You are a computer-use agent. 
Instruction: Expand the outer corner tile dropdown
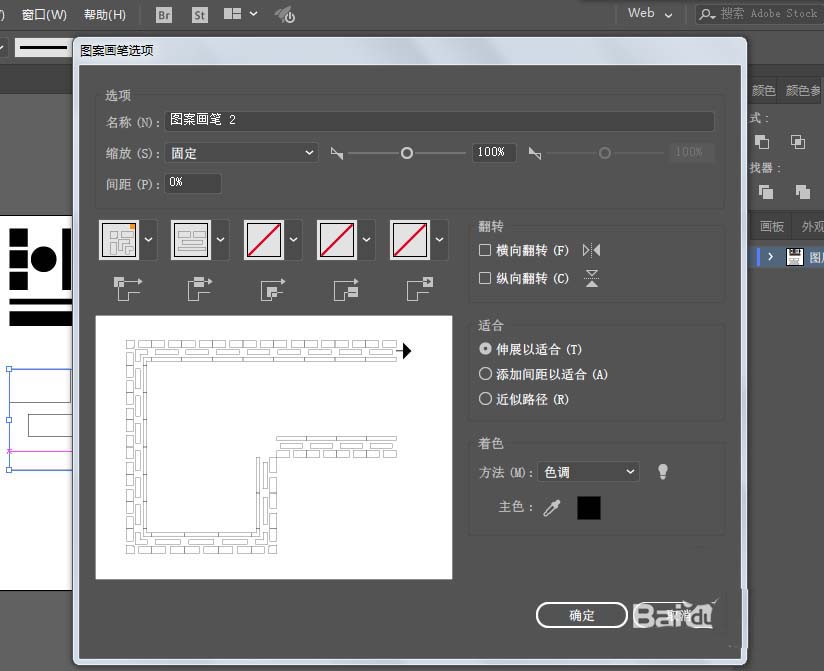[148, 240]
